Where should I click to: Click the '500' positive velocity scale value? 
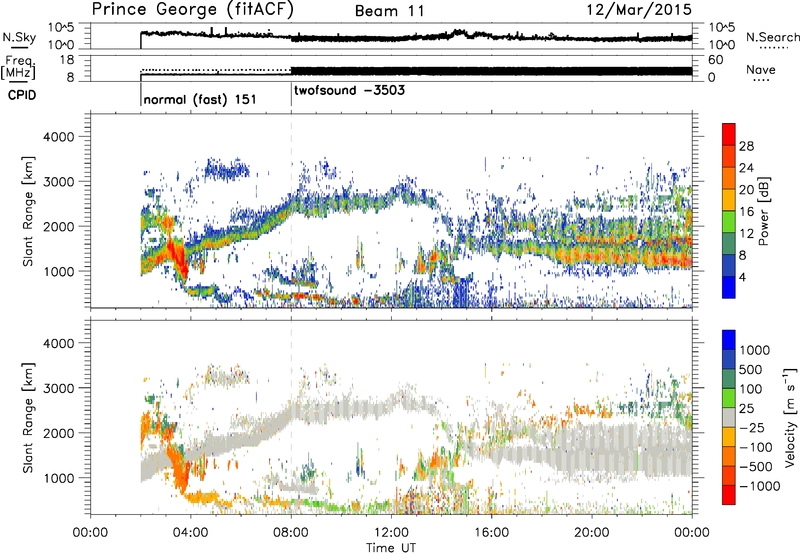(x=751, y=369)
